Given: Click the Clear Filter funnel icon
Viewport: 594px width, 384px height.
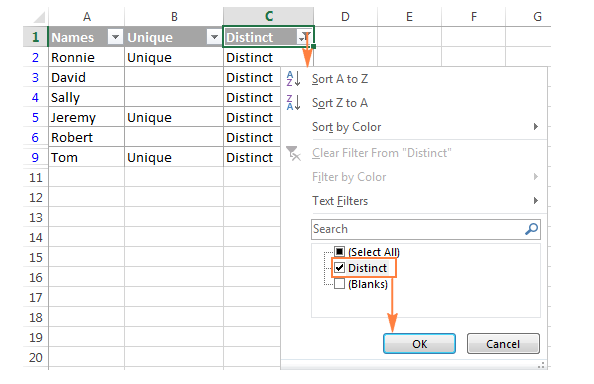Looking at the screenshot, I should click(x=293, y=153).
